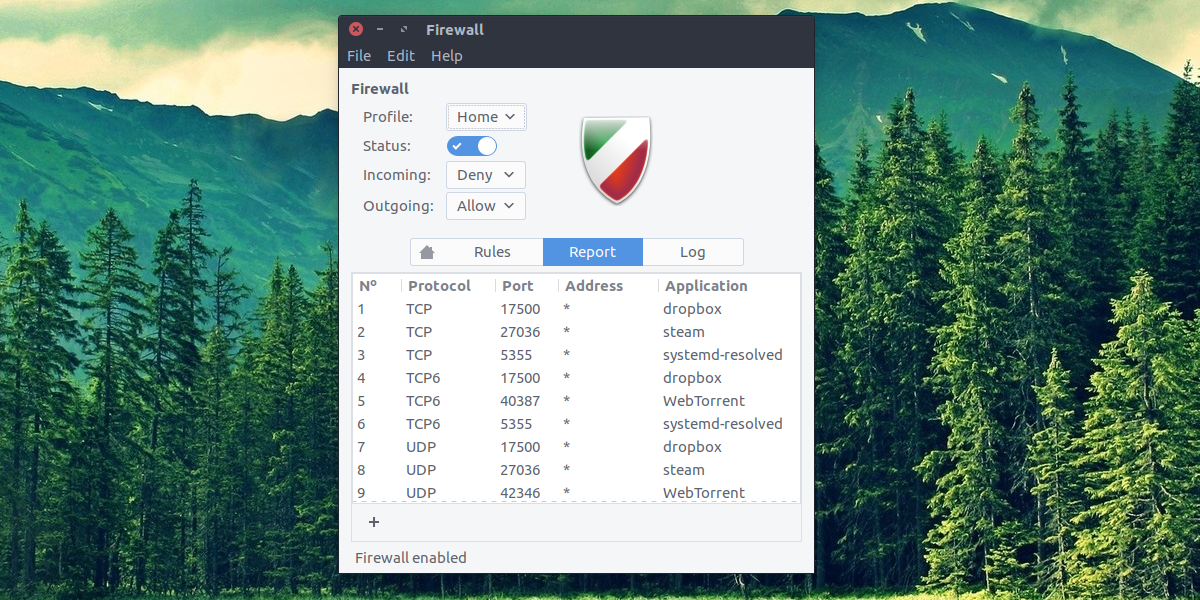Open the Profile dropdown showing Home
Screen dimensions: 1200x600
(486, 117)
